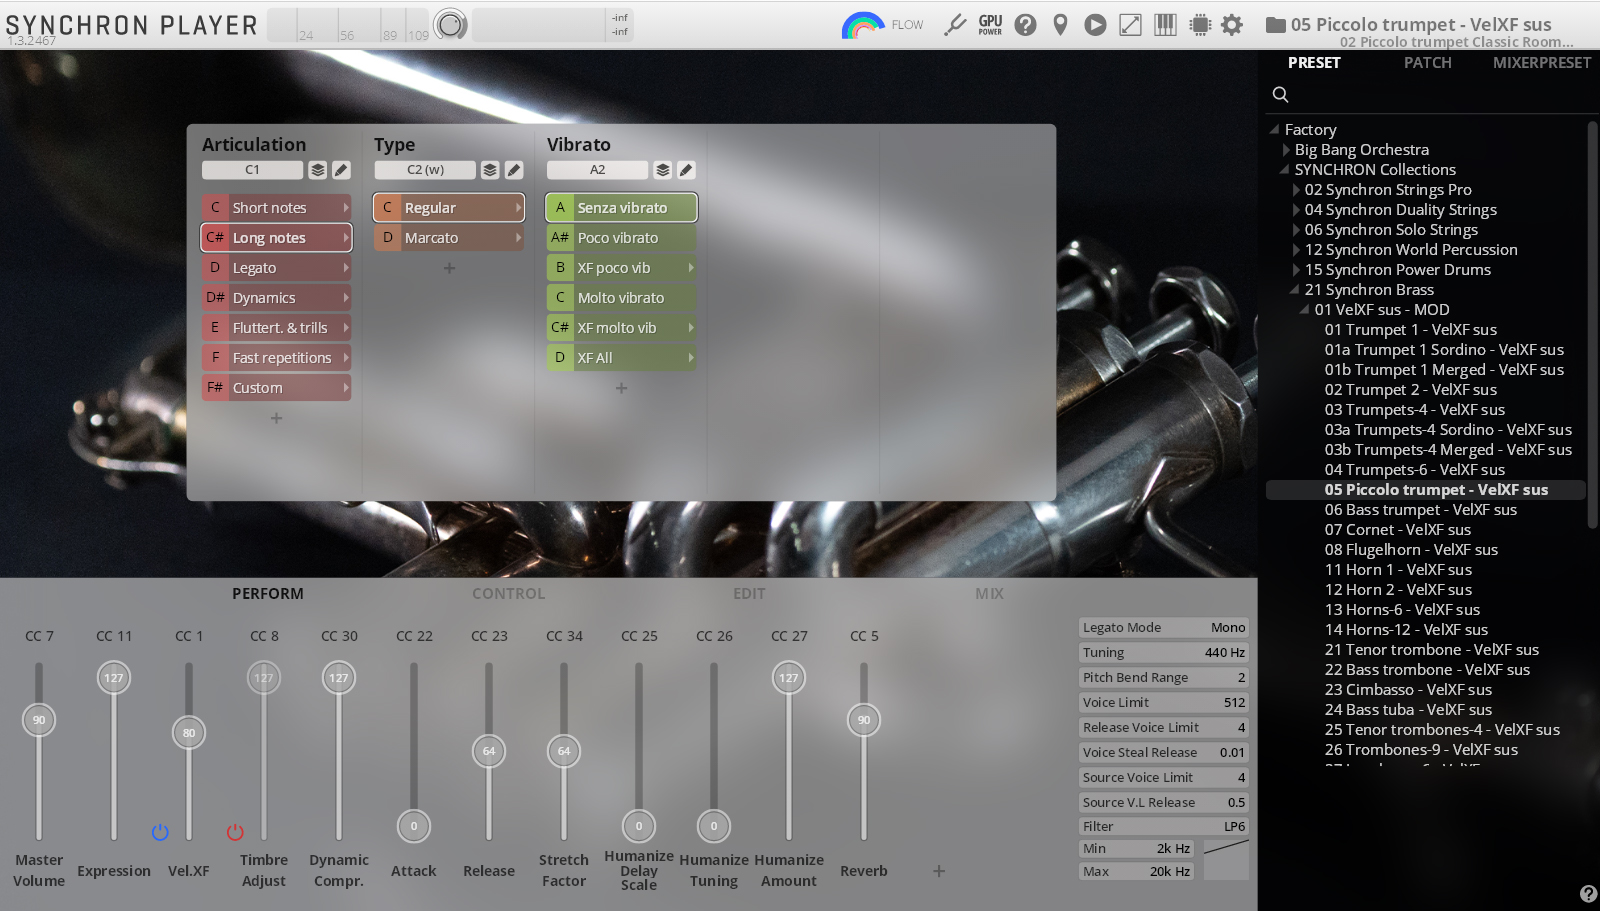1600x911 pixels.
Task: Click the Type edit pencil icon
Action: tap(514, 170)
